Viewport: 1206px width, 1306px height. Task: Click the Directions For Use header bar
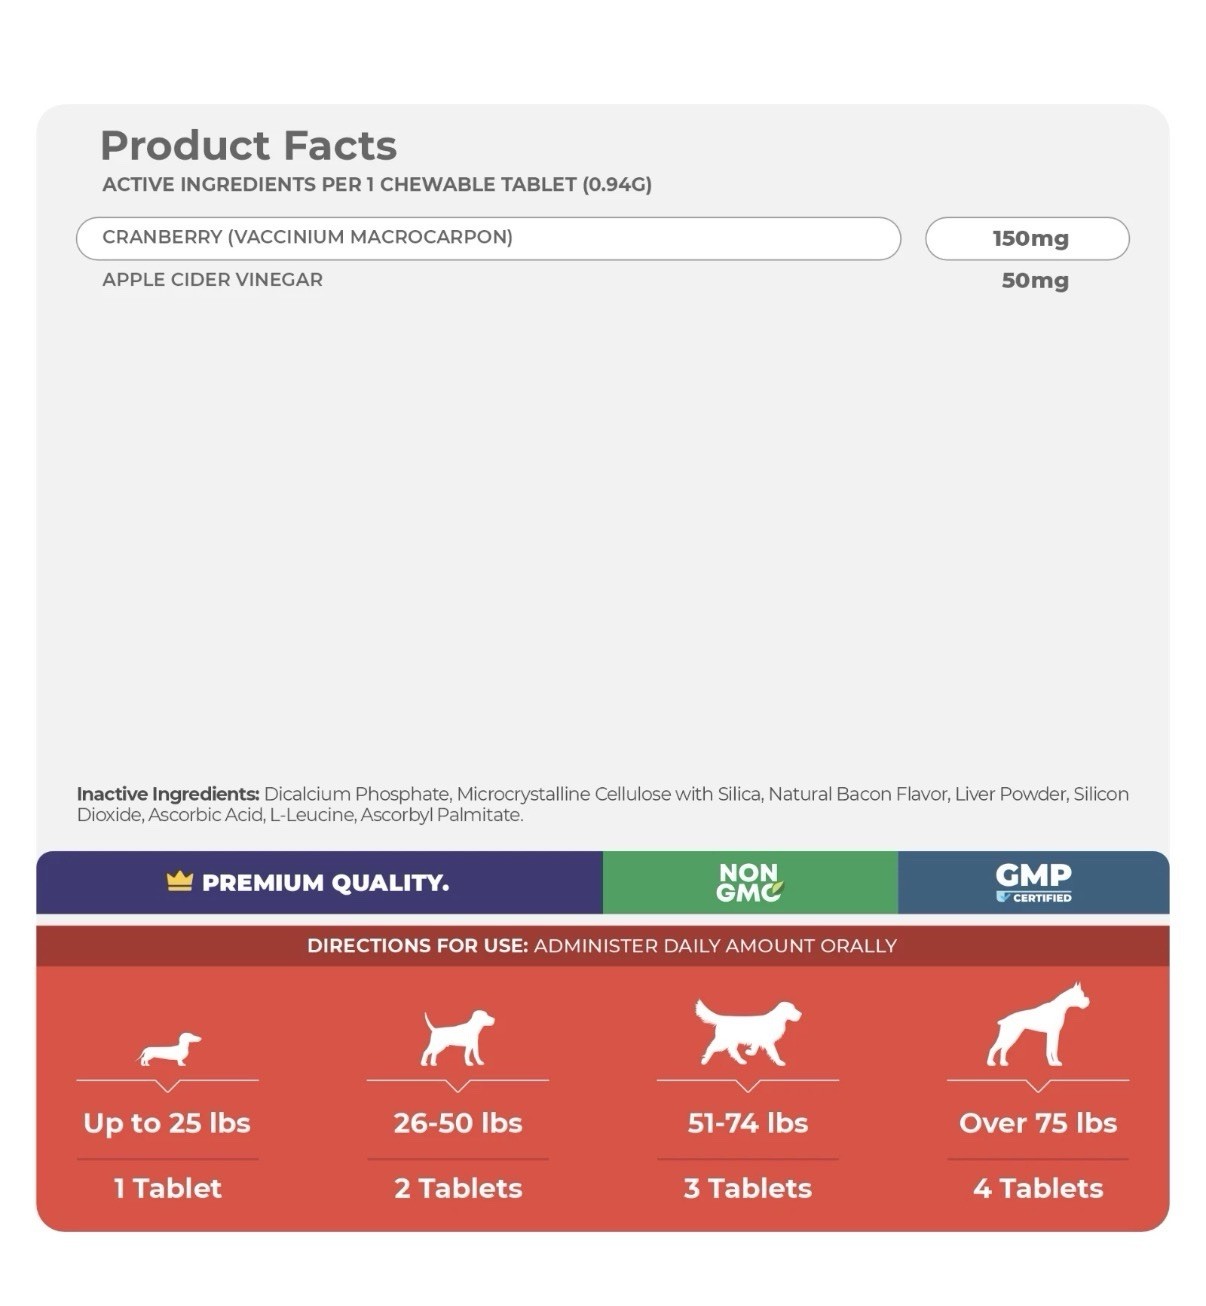pos(602,945)
